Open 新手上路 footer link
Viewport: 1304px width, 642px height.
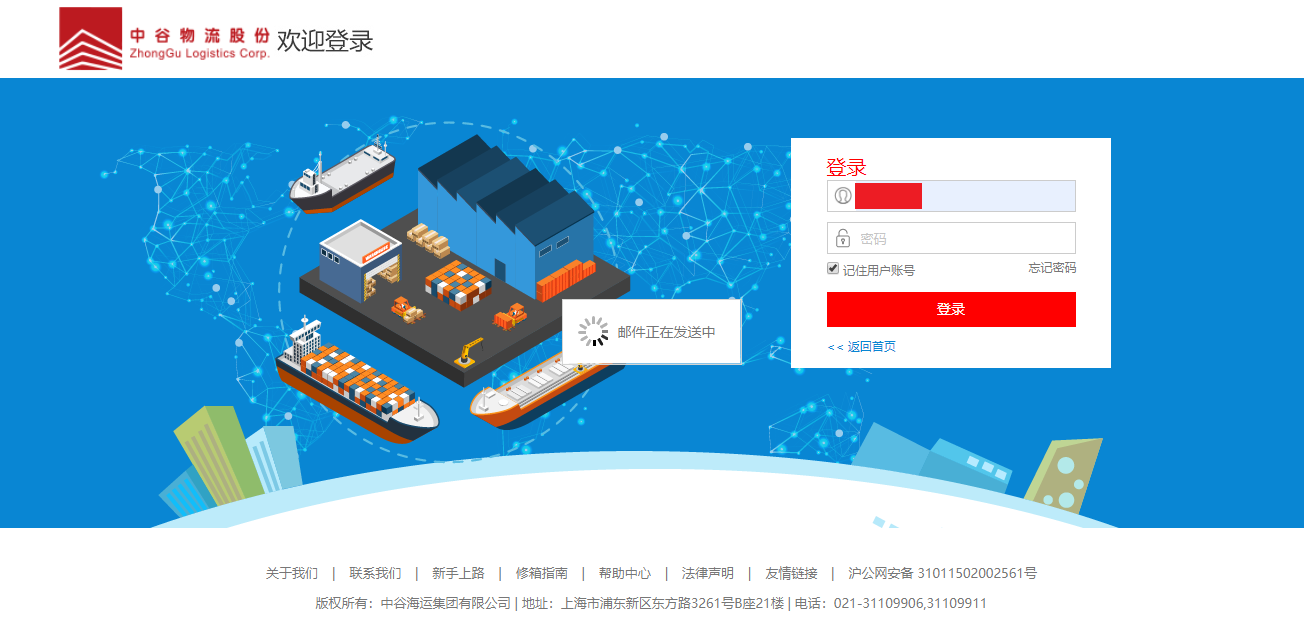click(458, 573)
